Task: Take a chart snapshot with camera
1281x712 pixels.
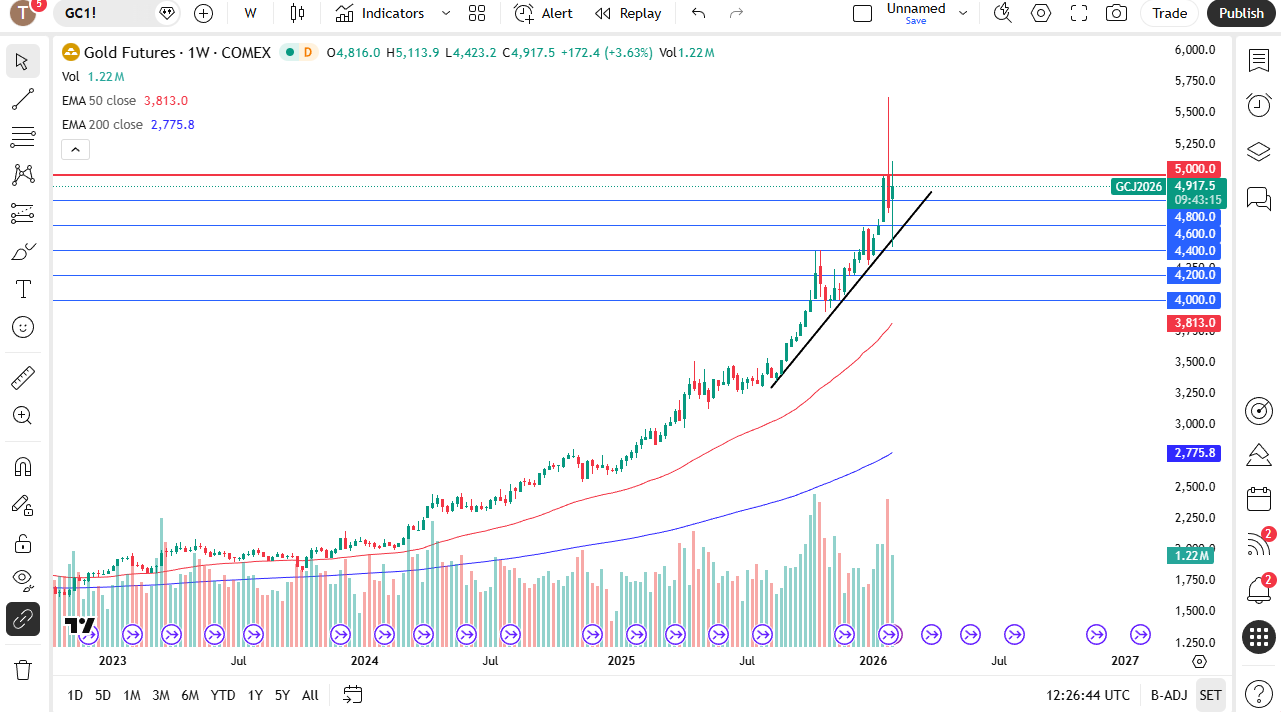Action: click(x=1116, y=13)
